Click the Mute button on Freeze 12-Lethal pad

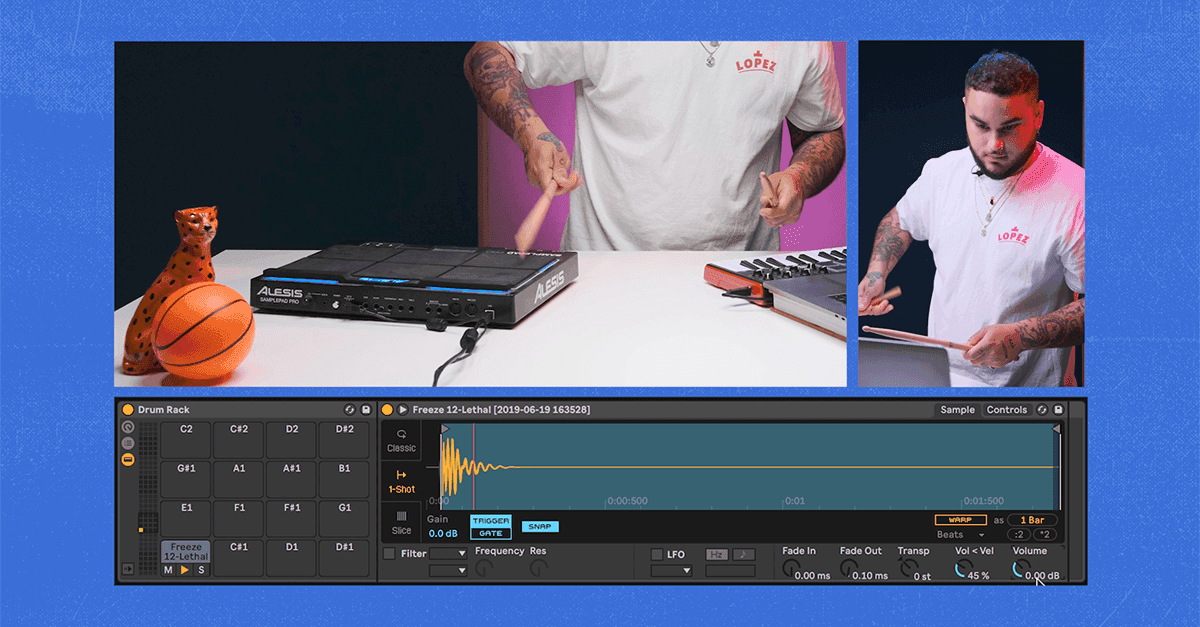[x=168, y=570]
